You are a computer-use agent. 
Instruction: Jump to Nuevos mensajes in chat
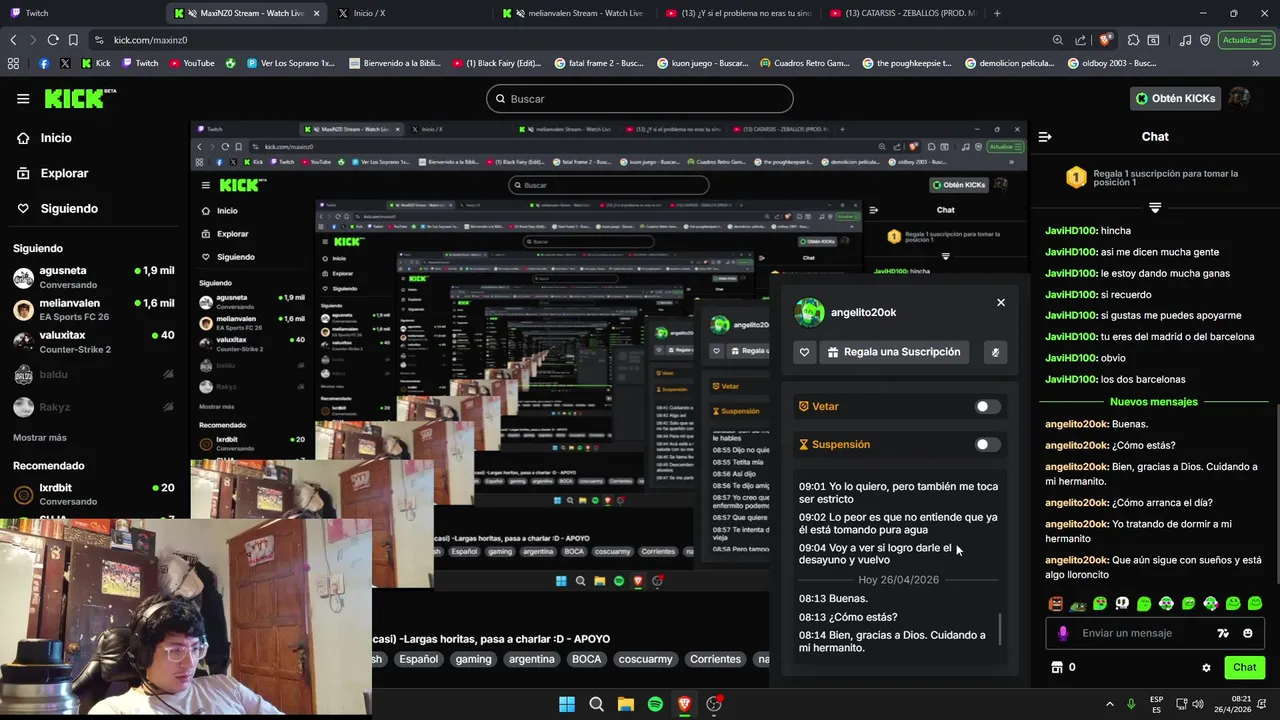click(x=1153, y=402)
